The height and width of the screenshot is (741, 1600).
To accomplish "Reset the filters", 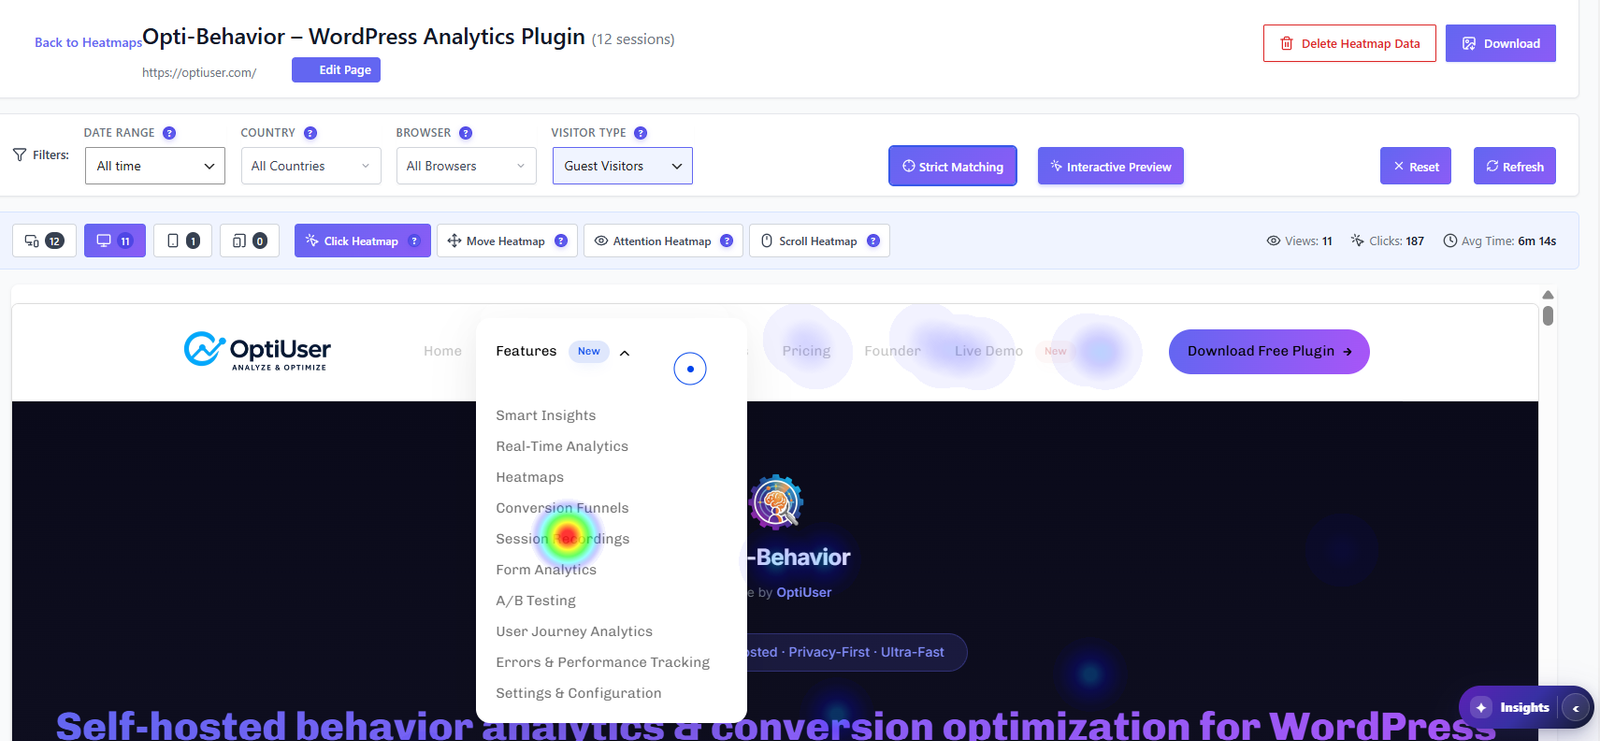I will pos(1415,166).
